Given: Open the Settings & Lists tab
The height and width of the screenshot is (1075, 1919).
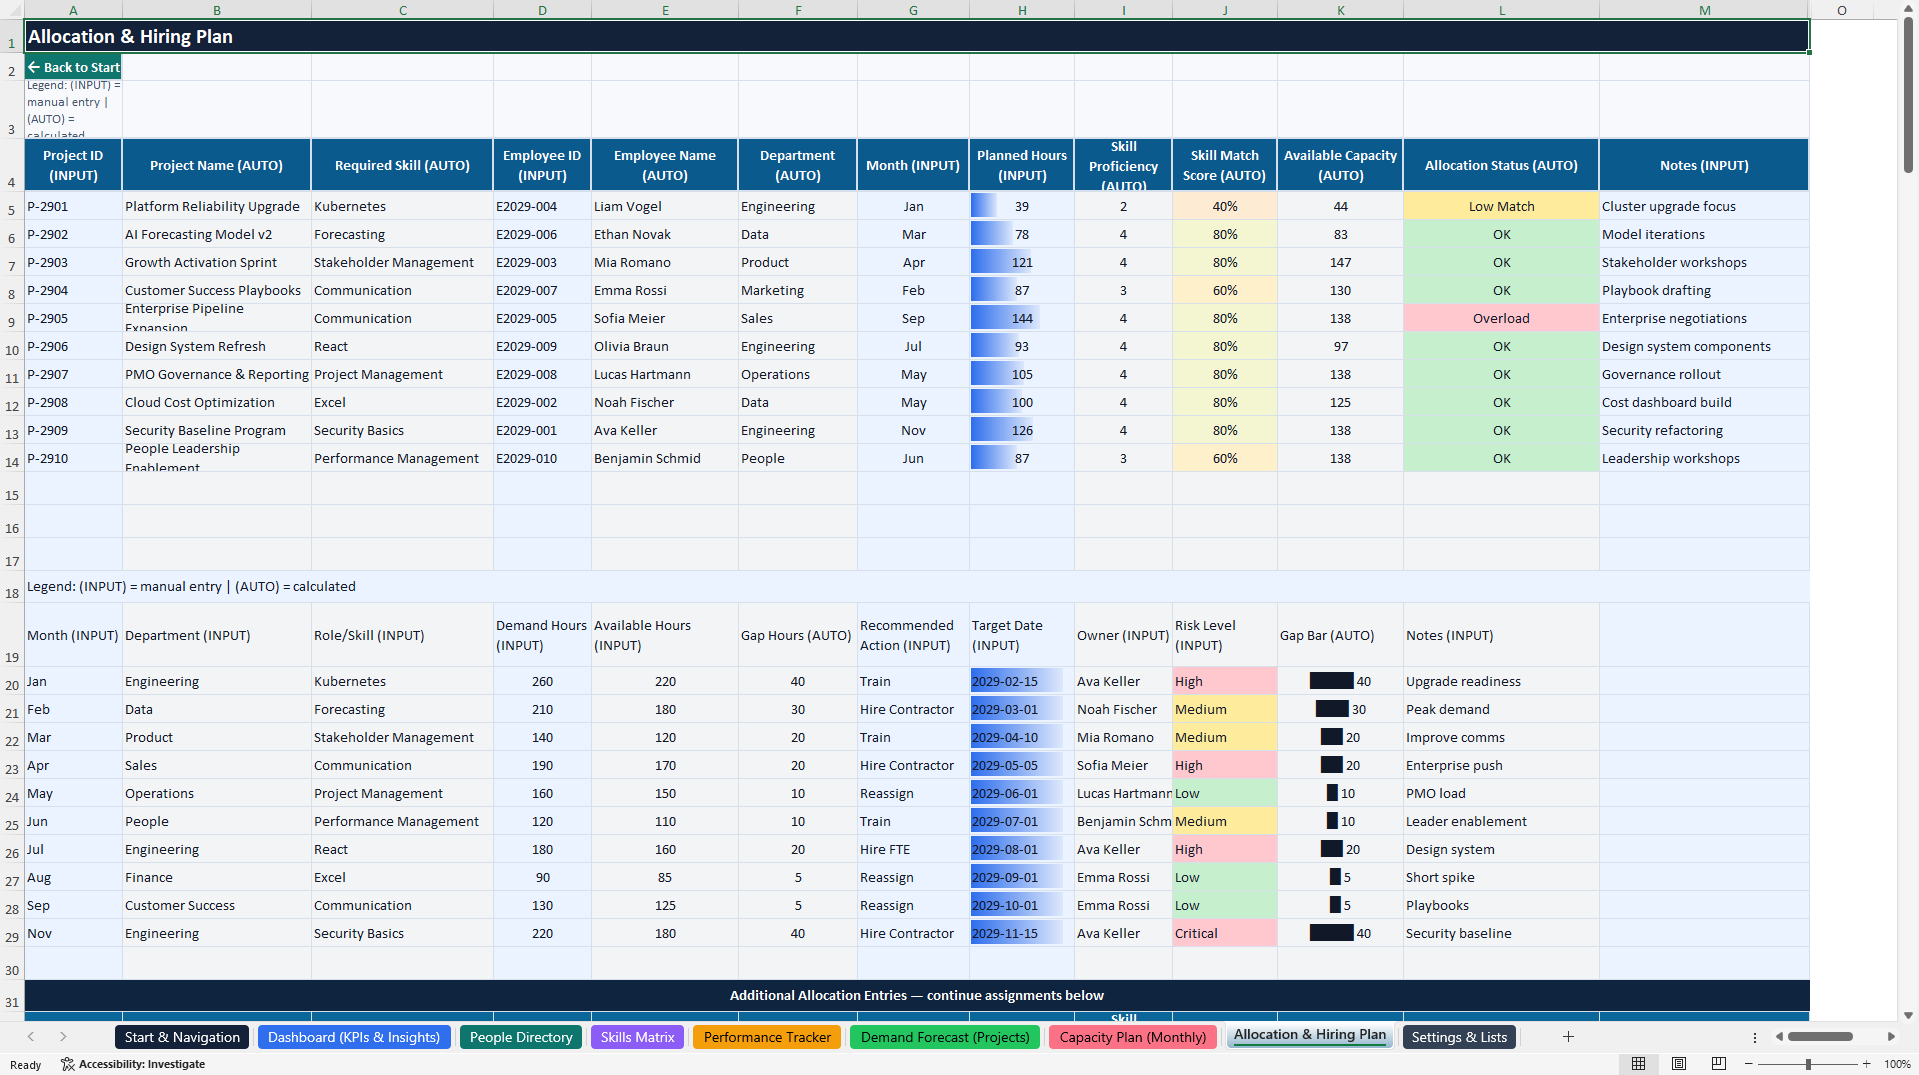Looking at the screenshot, I should tap(1459, 1037).
